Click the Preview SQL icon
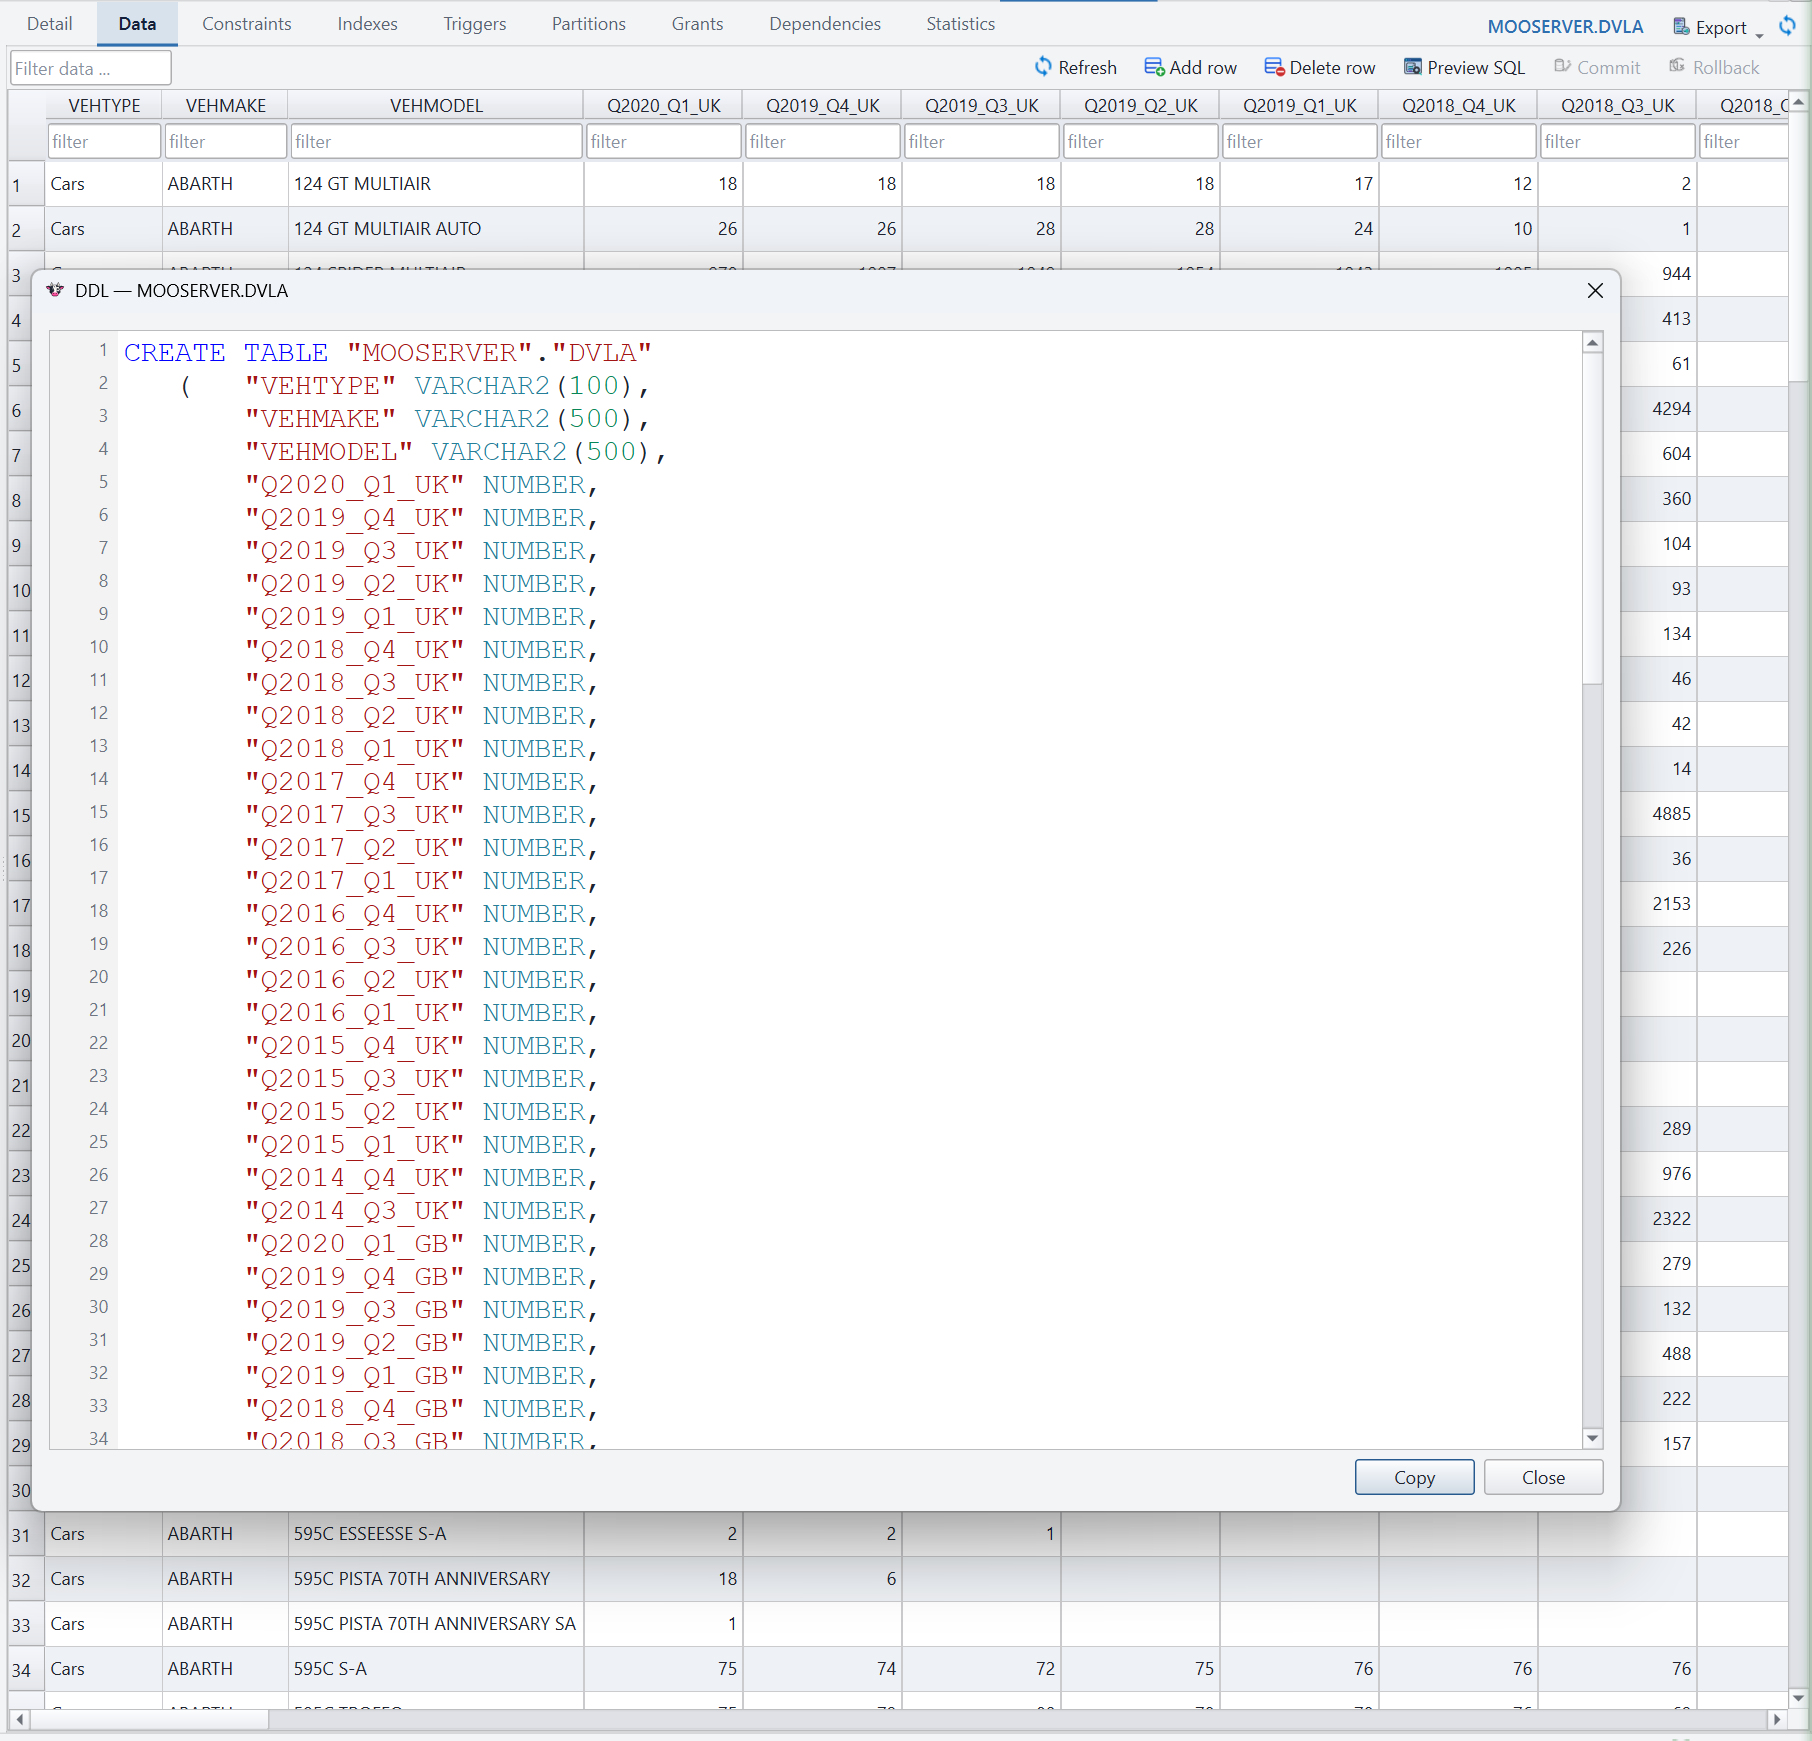This screenshot has width=1812, height=1741. (x=1413, y=67)
